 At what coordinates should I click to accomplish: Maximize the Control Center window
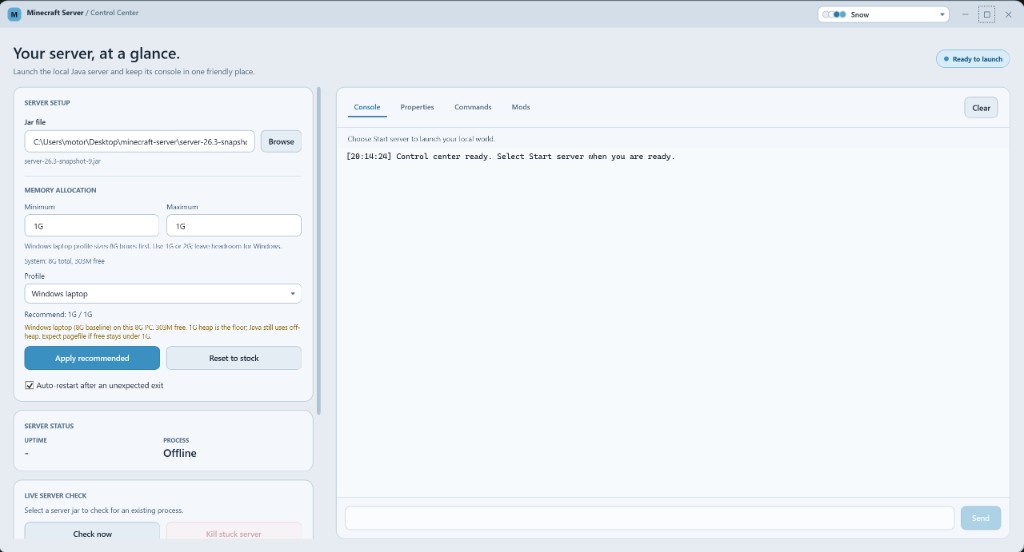pyautogui.click(x=987, y=14)
